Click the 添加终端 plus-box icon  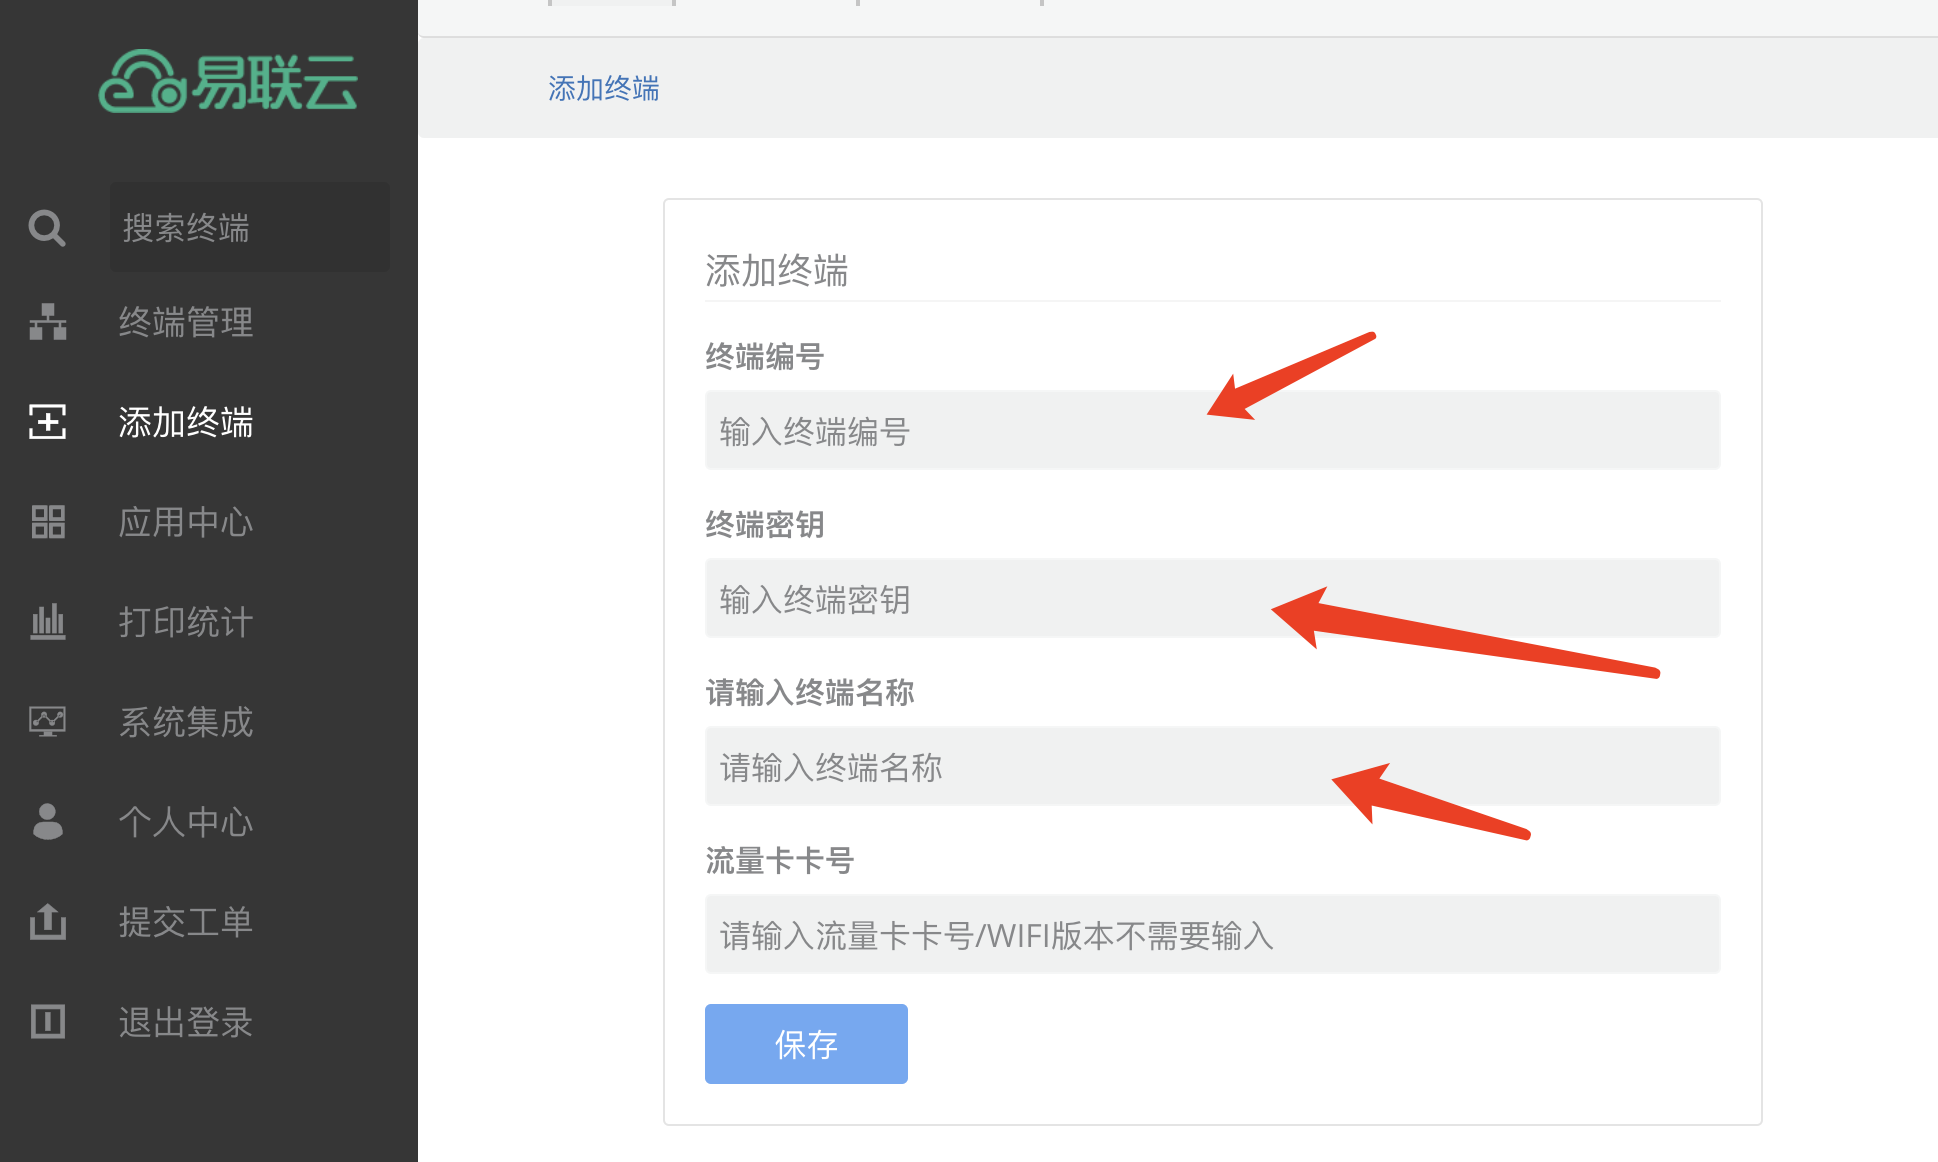coord(48,422)
